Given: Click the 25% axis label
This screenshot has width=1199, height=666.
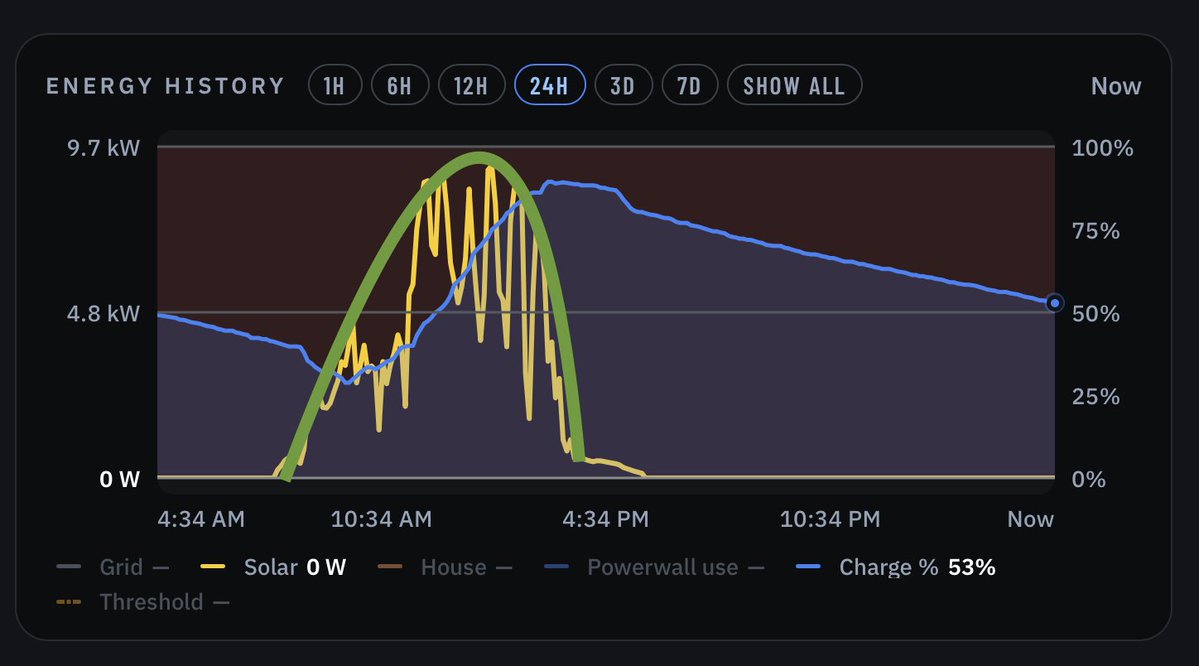Looking at the screenshot, I should [x=1096, y=396].
